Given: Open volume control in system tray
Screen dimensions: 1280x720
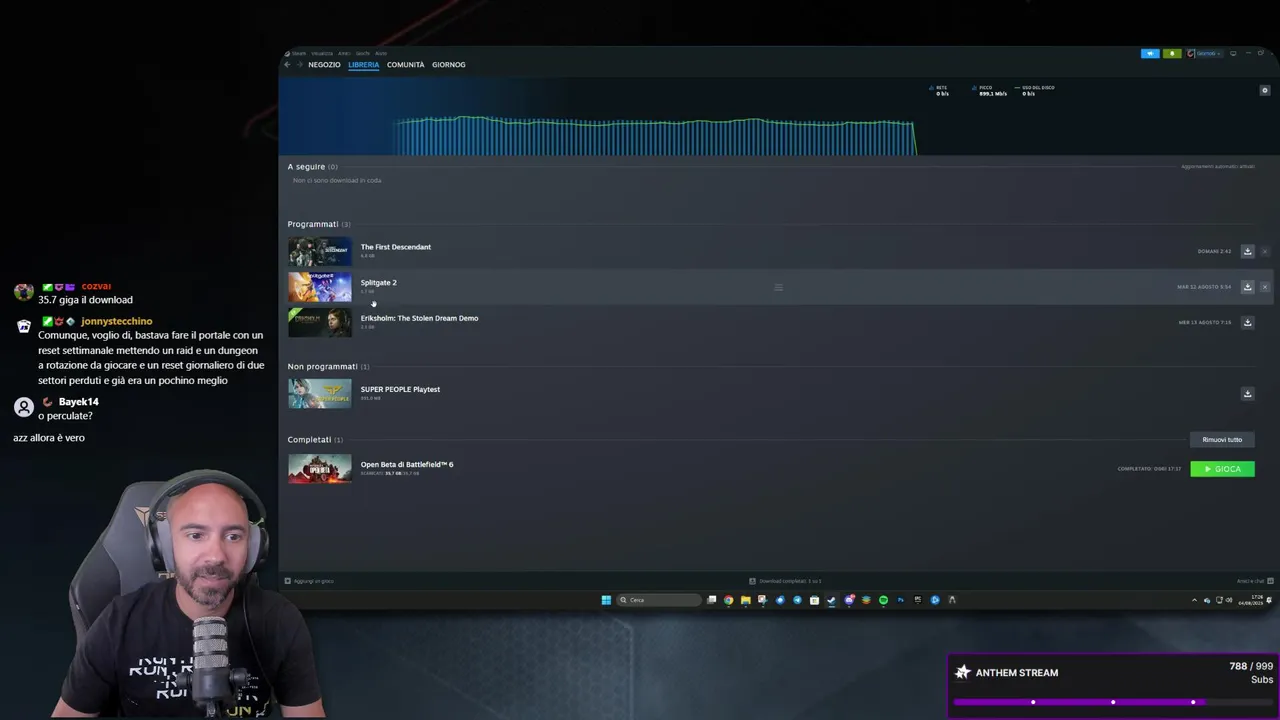Looking at the screenshot, I should (x=1229, y=600).
